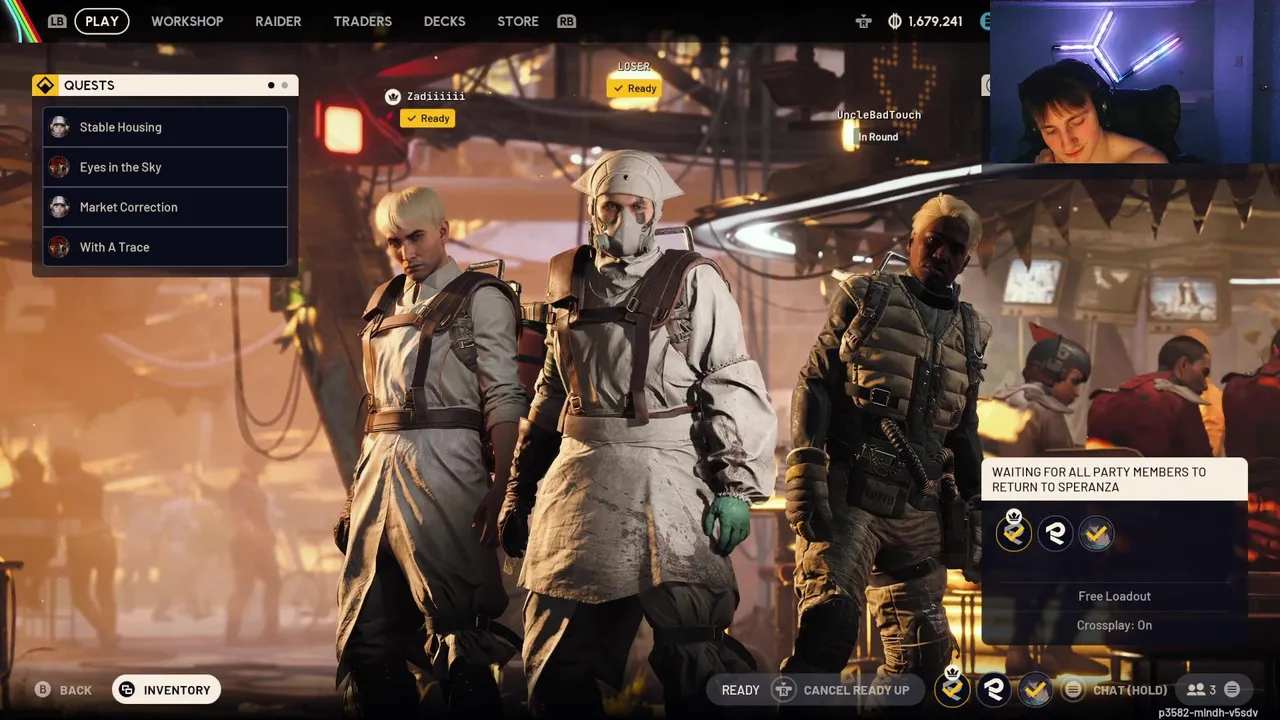
Task: Switch to the WORKSHOP tab
Action: coord(187,21)
